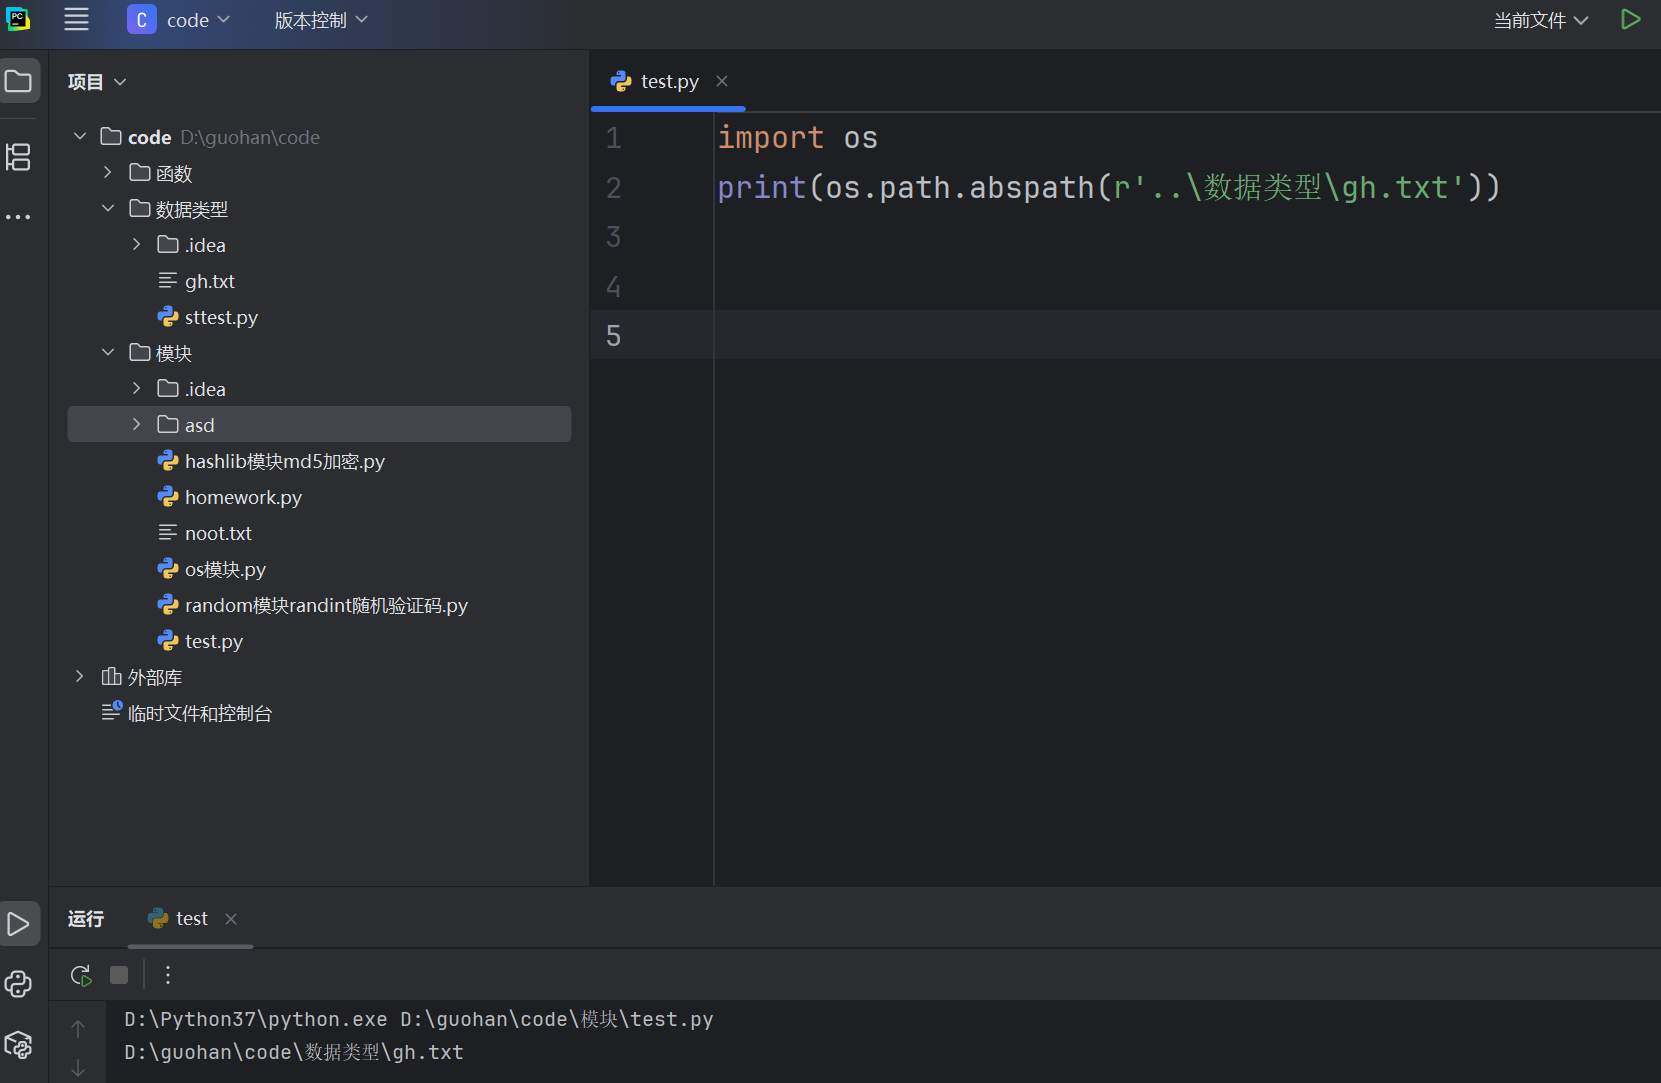Collapse the 数据类型 folder
1661x1083 pixels.
(108, 209)
